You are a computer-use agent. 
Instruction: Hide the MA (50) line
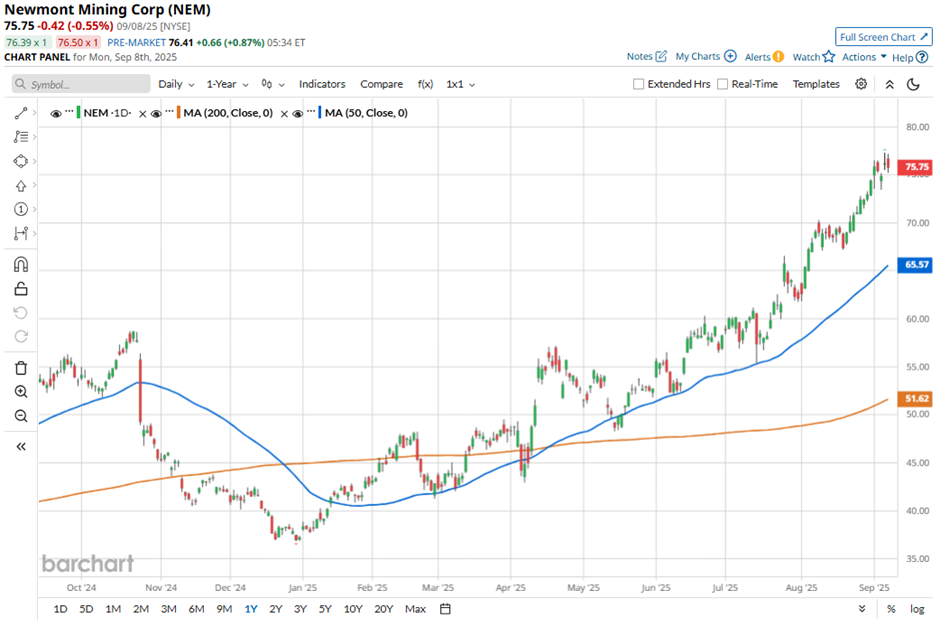tap(297, 113)
